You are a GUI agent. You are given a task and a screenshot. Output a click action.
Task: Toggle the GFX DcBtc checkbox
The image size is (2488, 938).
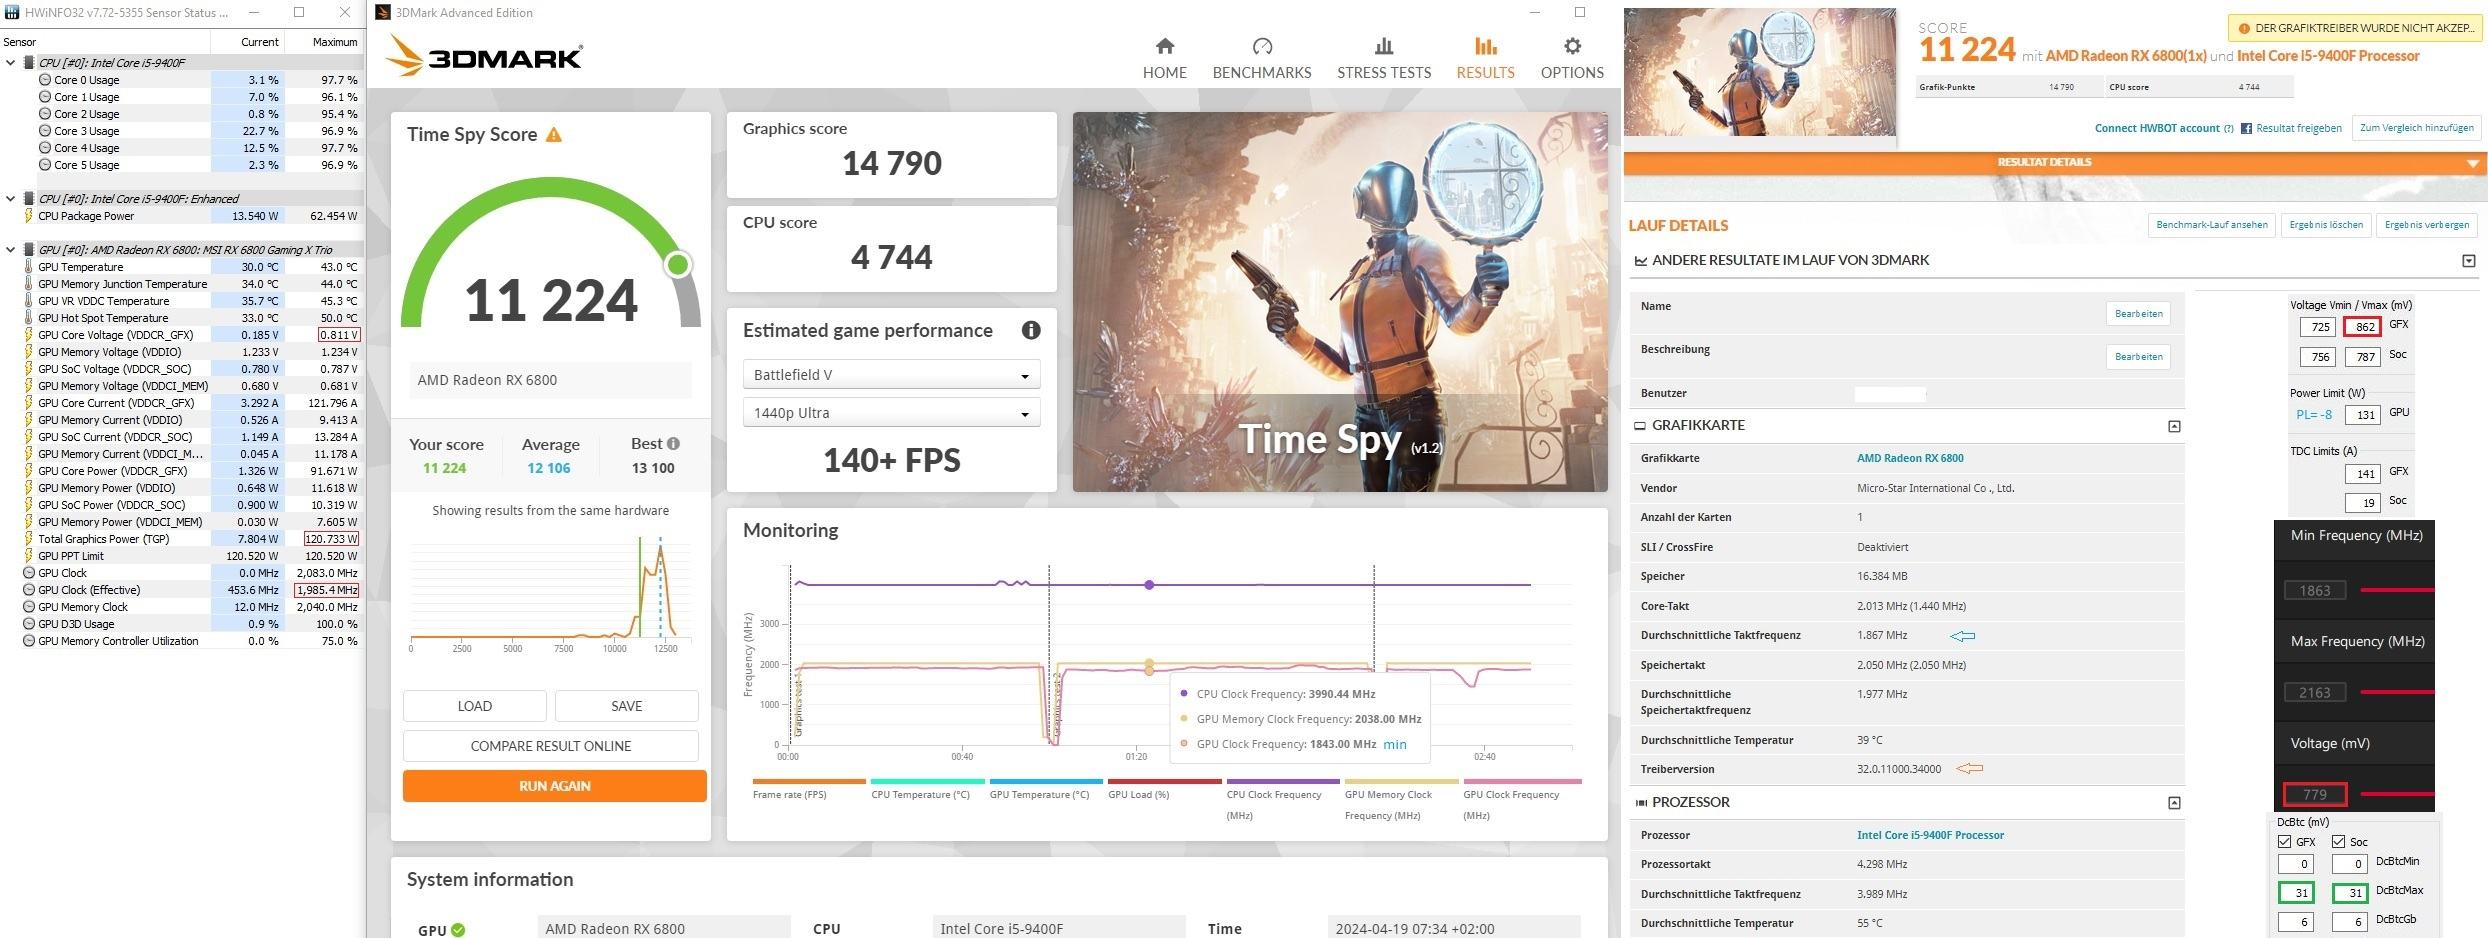click(2284, 842)
